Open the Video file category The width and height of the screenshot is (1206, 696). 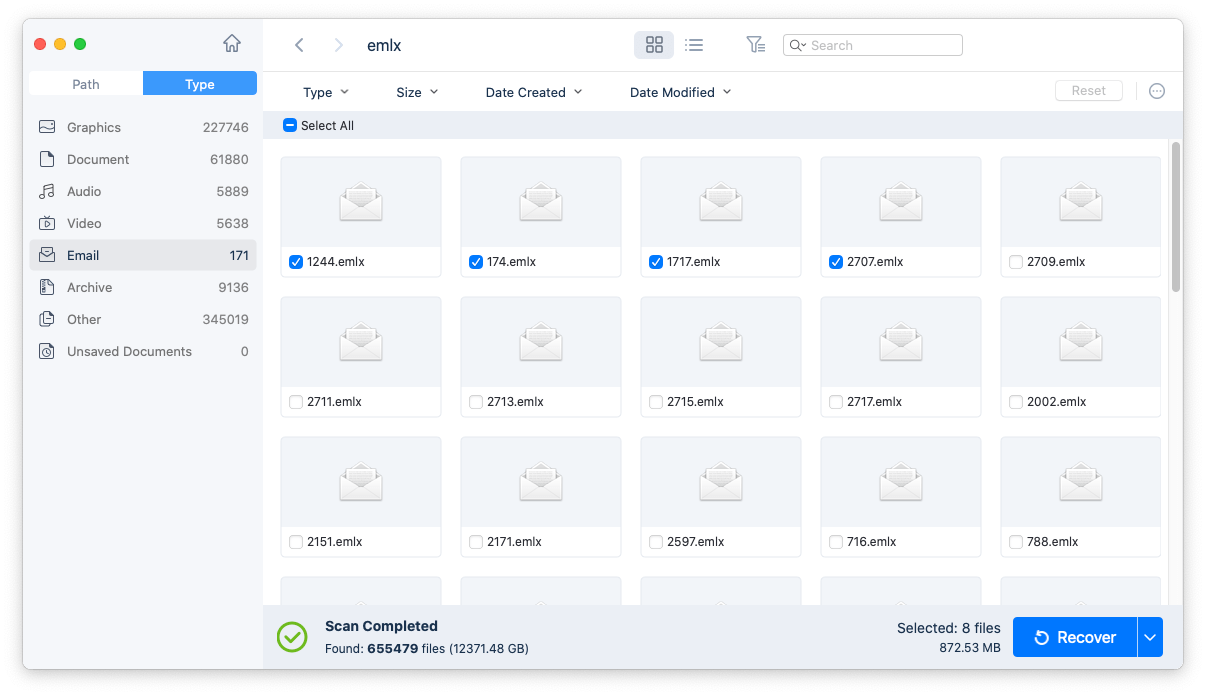coord(85,223)
